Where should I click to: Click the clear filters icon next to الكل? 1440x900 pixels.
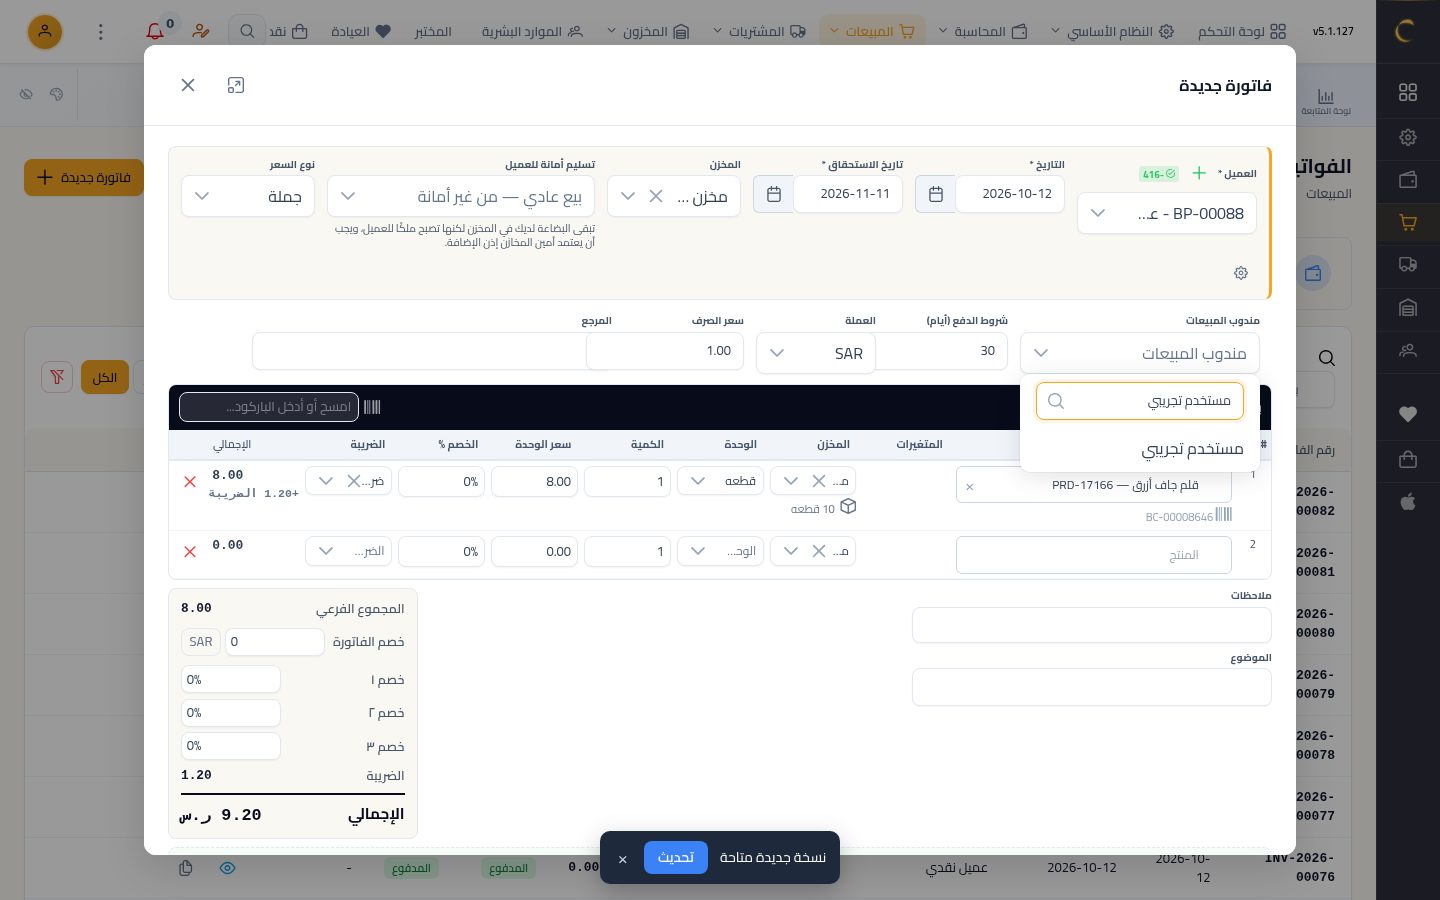[x=57, y=377]
